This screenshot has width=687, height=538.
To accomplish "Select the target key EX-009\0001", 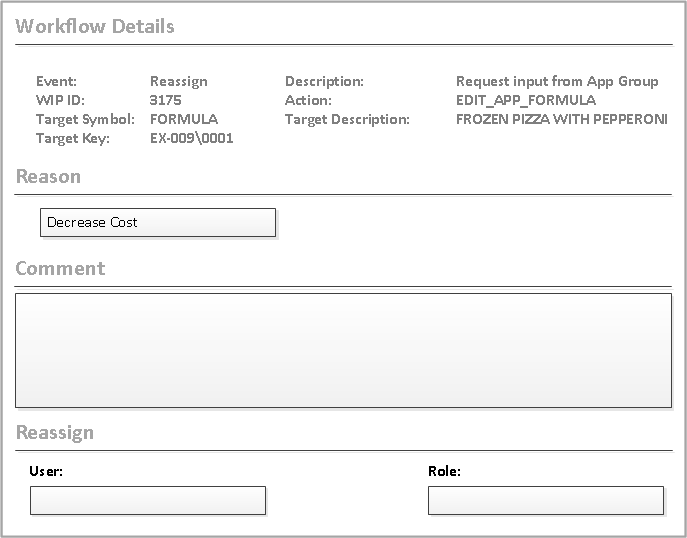I will pyautogui.click(x=191, y=138).
